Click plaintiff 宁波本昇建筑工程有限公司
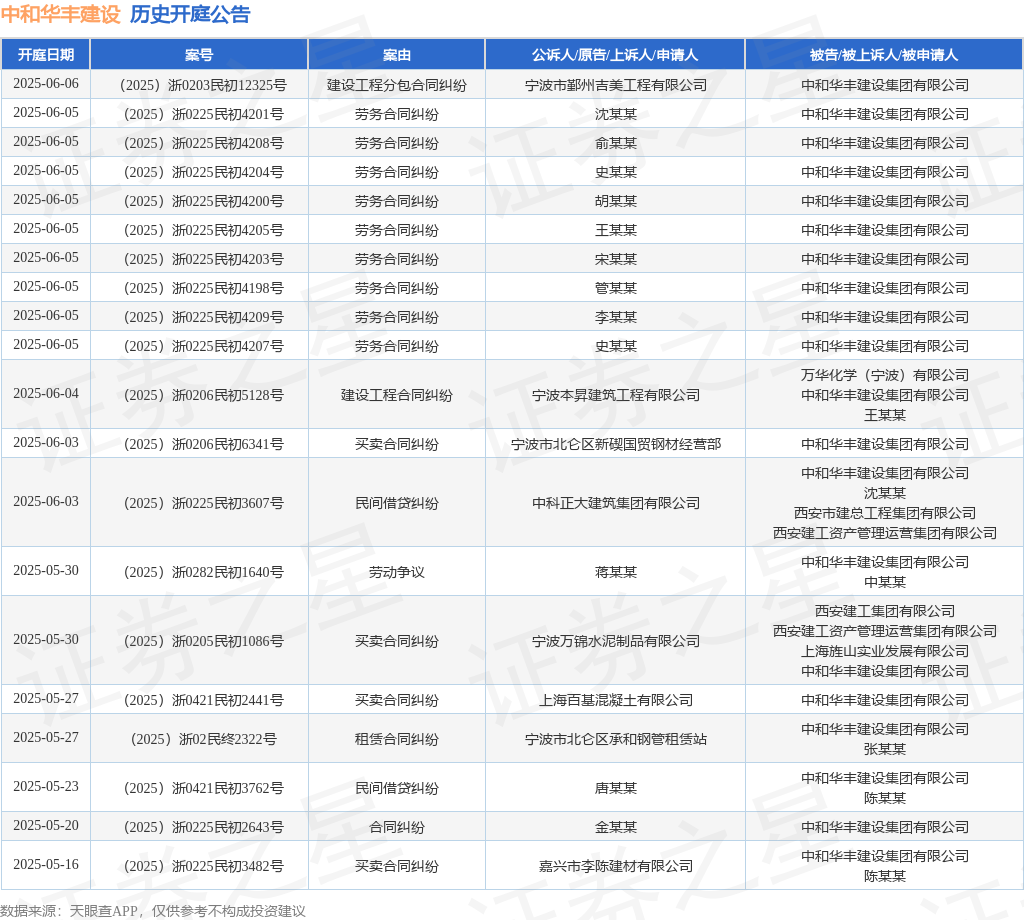 click(615, 395)
